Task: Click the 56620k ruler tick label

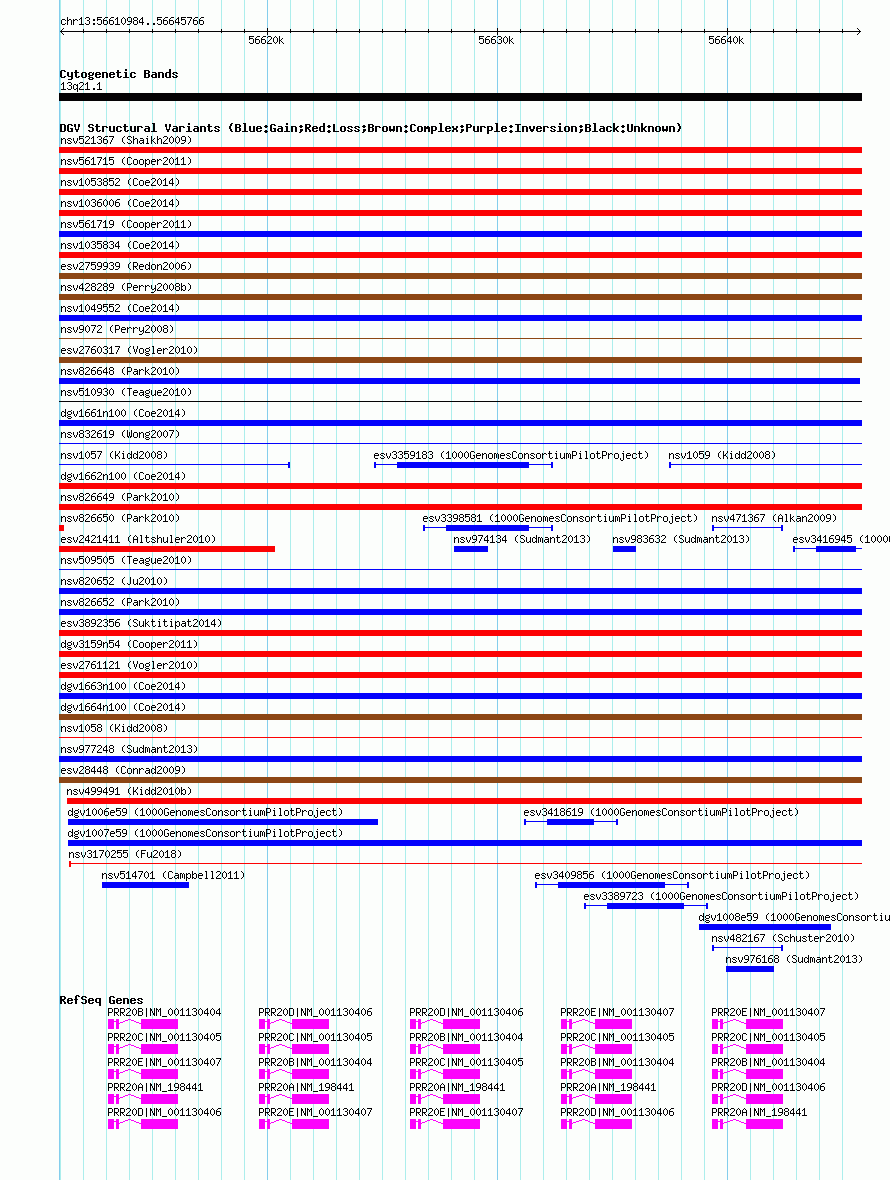Action: coord(266,41)
